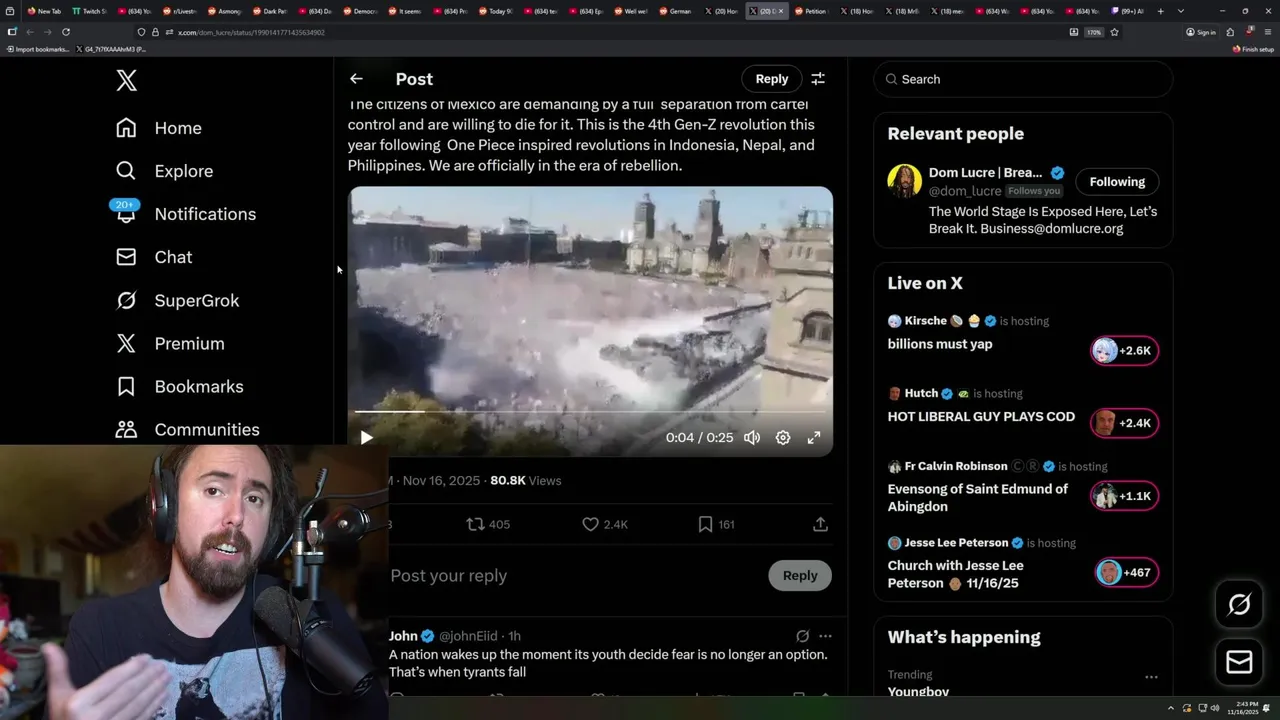The width and height of the screenshot is (1280, 720).
Task: Mute the video volume speaker icon
Action: (x=752, y=438)
